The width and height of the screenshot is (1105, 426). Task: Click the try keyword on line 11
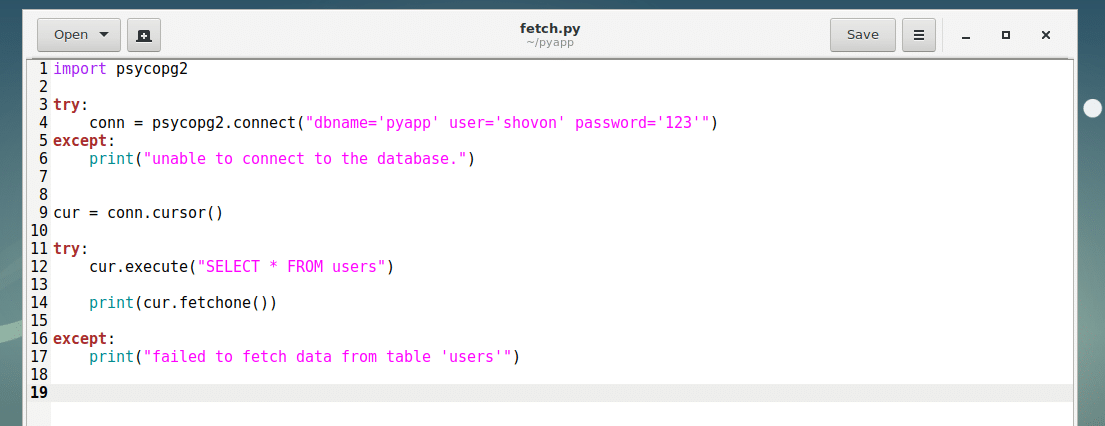pos(67,249)
